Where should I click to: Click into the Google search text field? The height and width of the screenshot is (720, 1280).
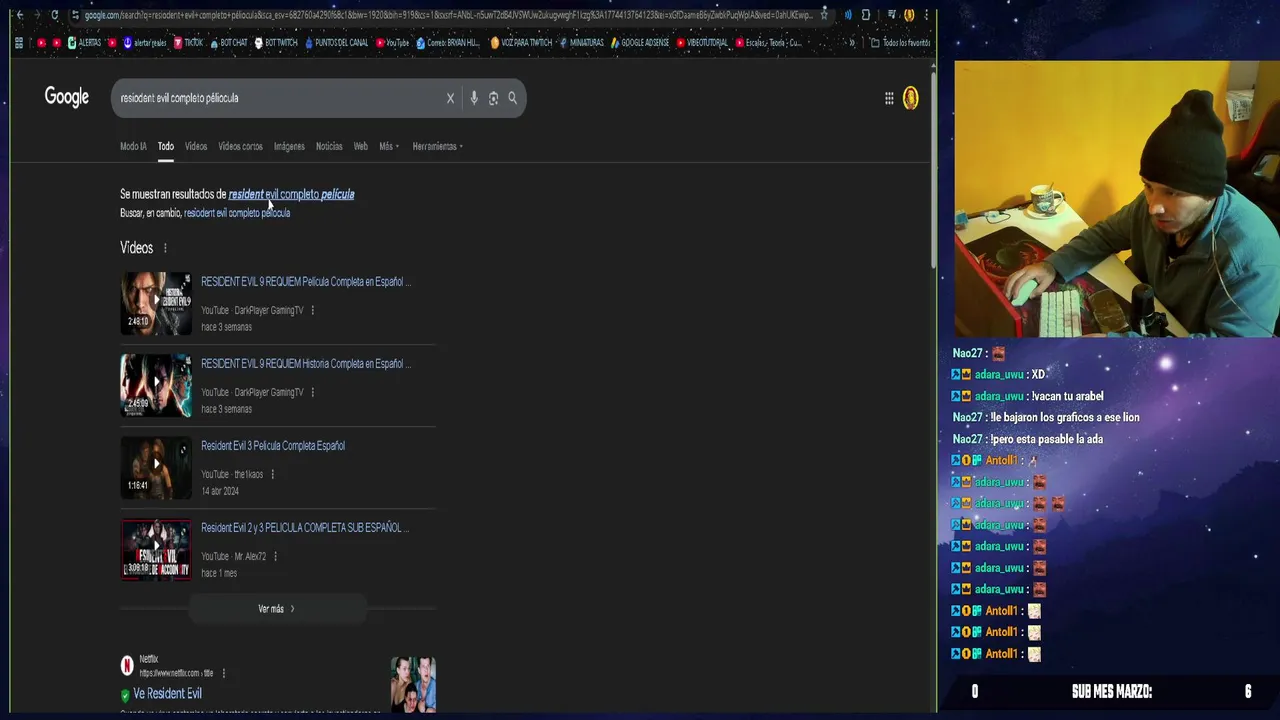[x=280, y=98]
